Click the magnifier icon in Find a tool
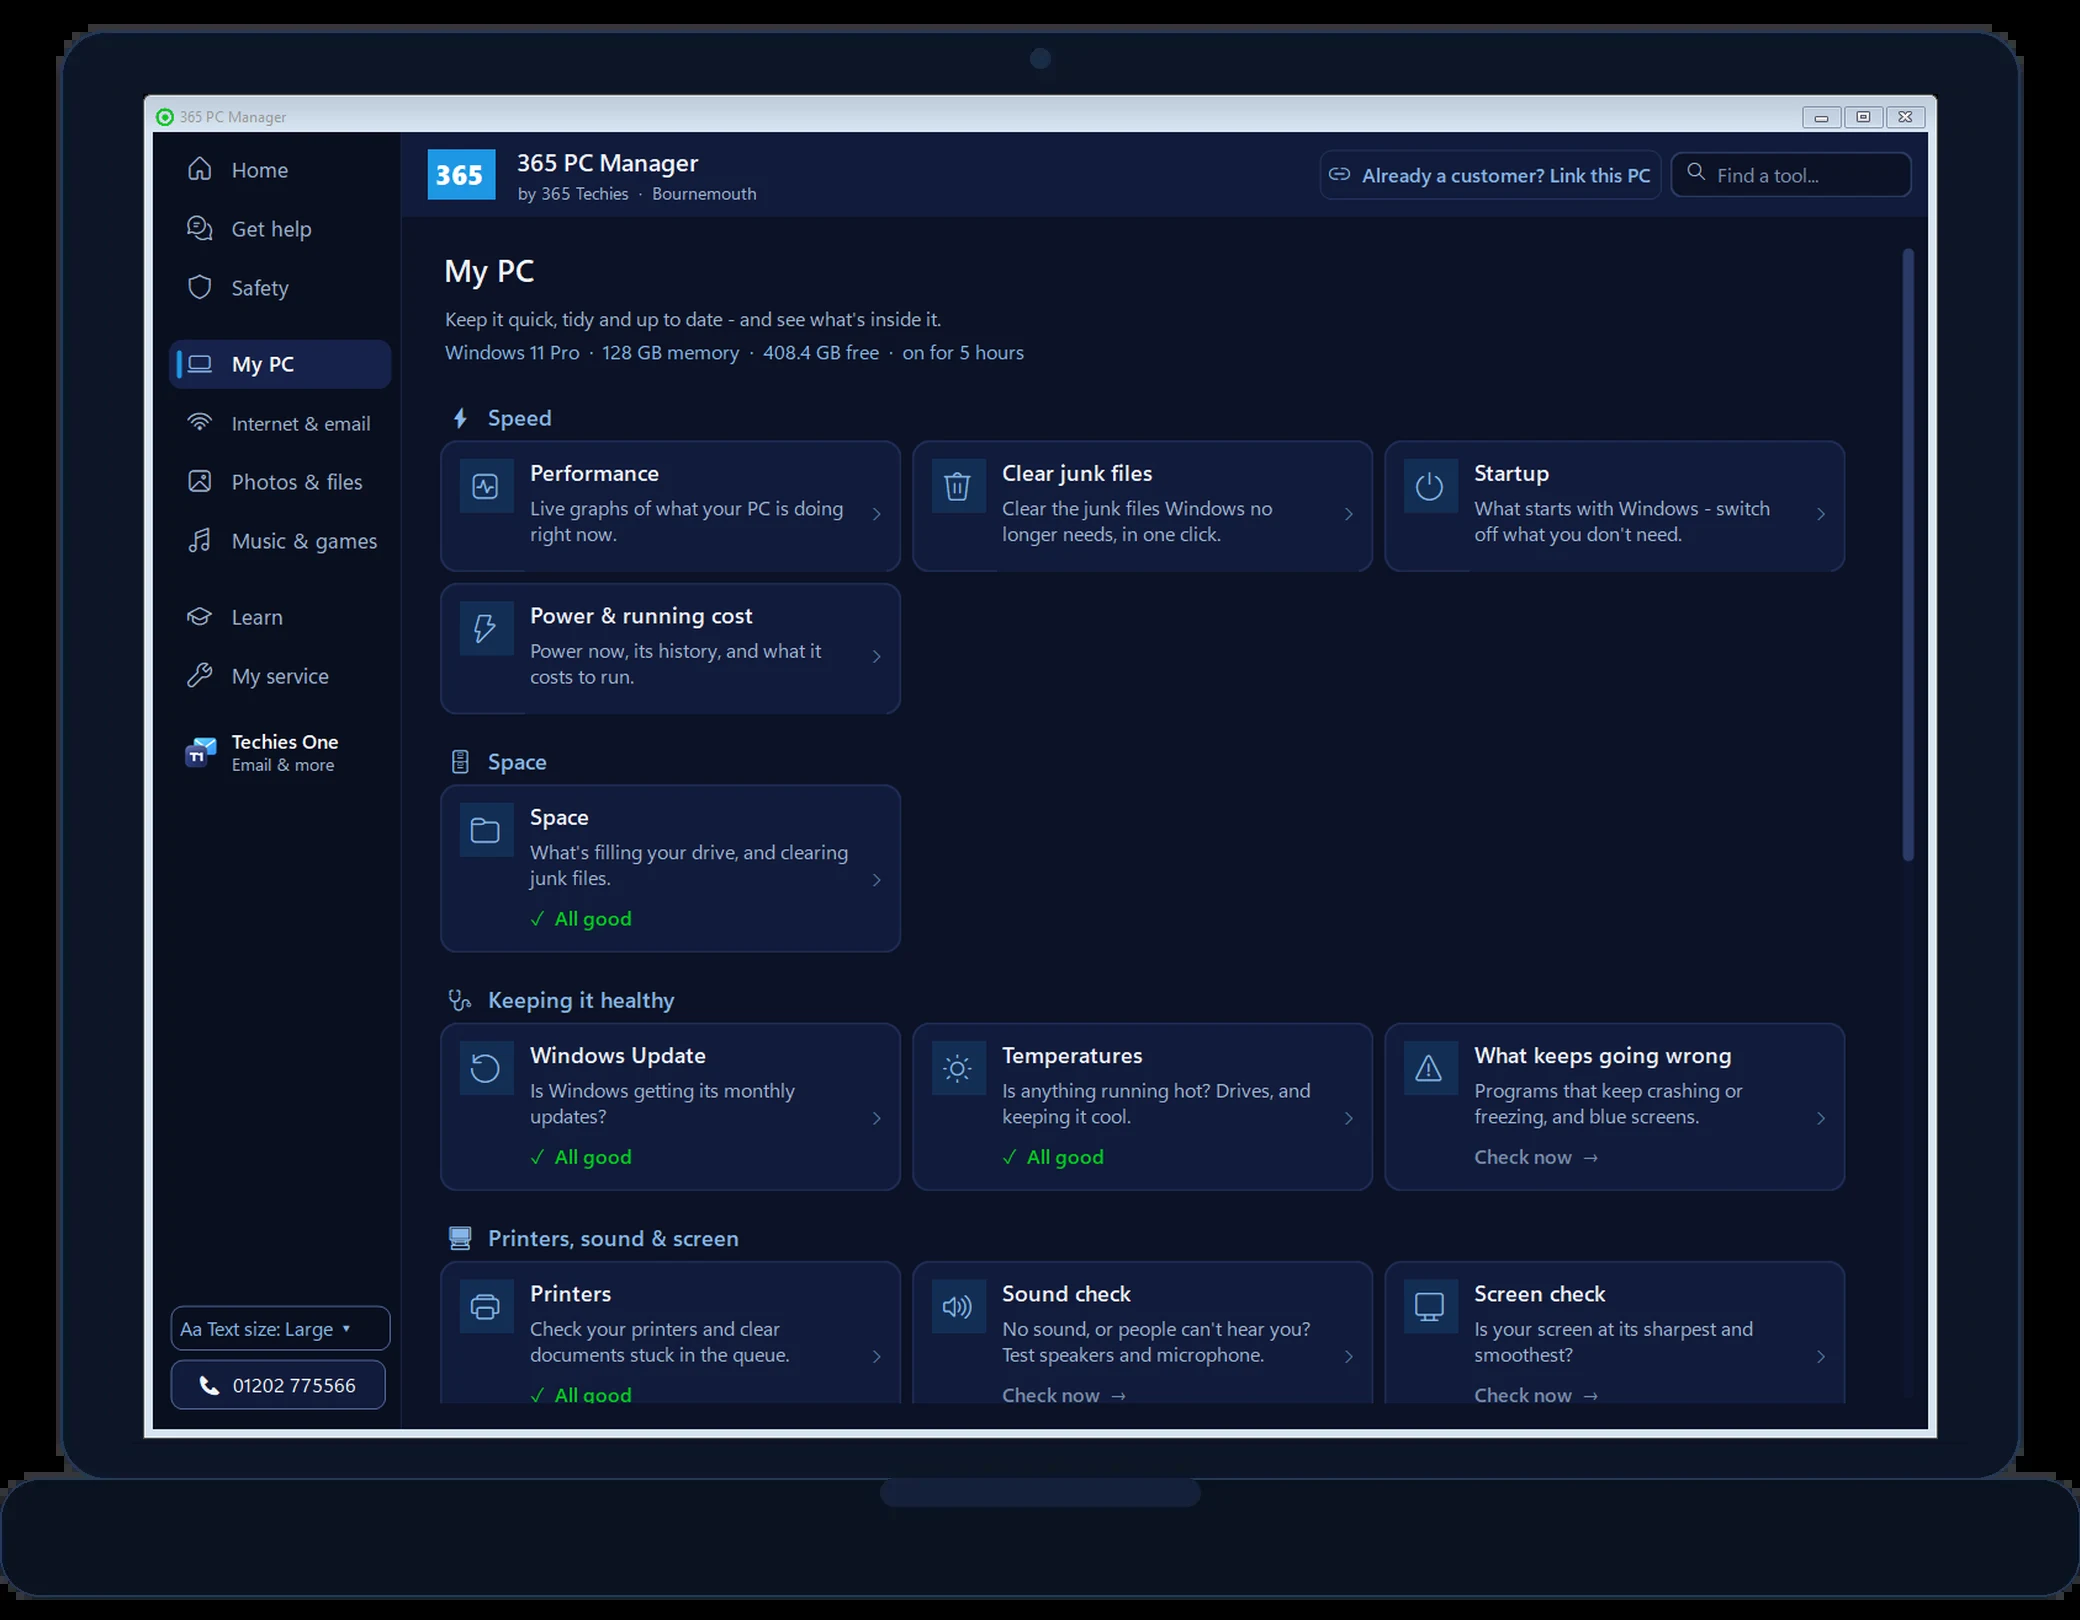This screenshot has height=1620, width=2080. pos(1696,172)
